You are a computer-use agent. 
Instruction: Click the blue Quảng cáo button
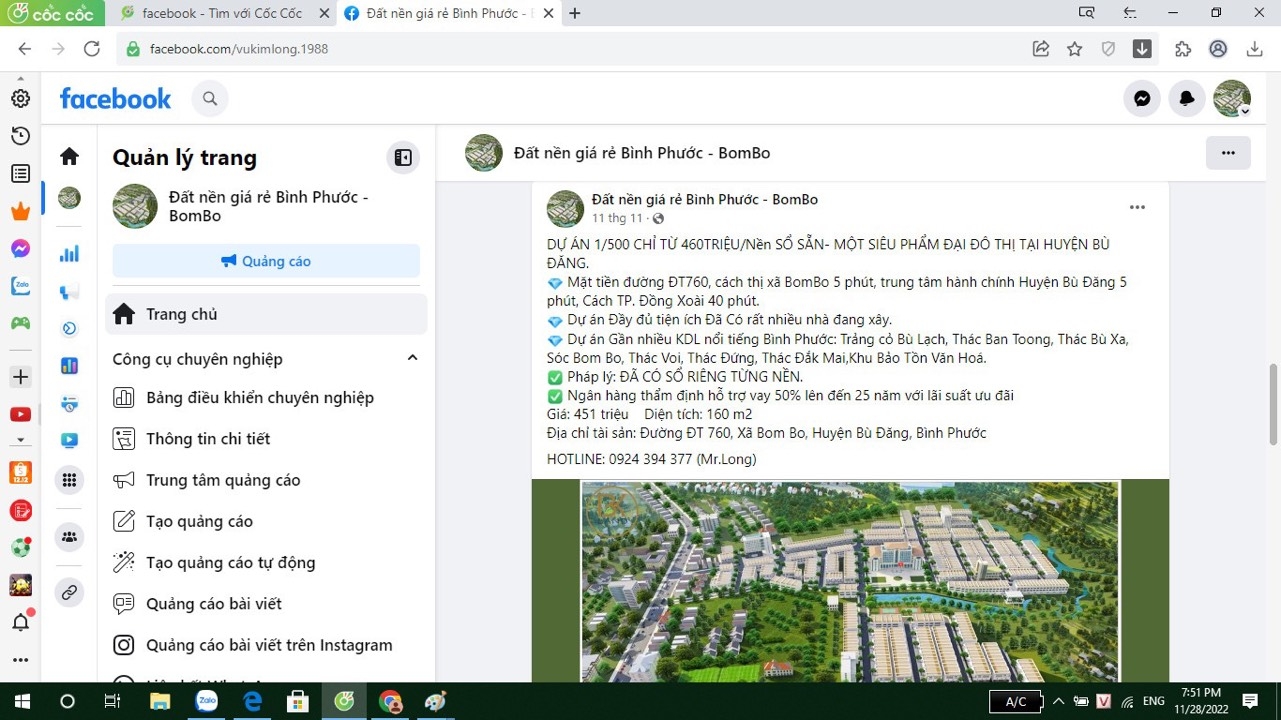point(266,261)
